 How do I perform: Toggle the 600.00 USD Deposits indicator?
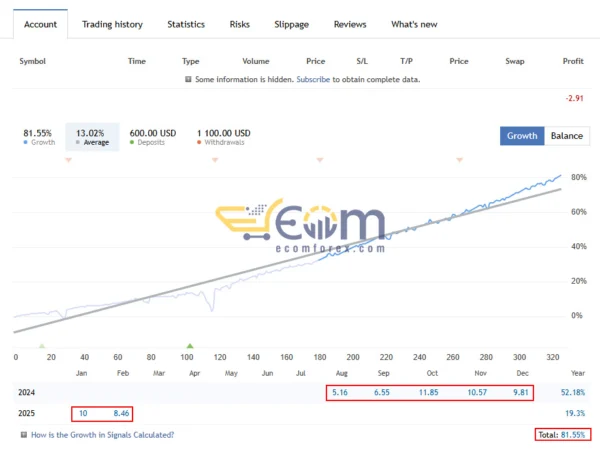tap(153, 137)
